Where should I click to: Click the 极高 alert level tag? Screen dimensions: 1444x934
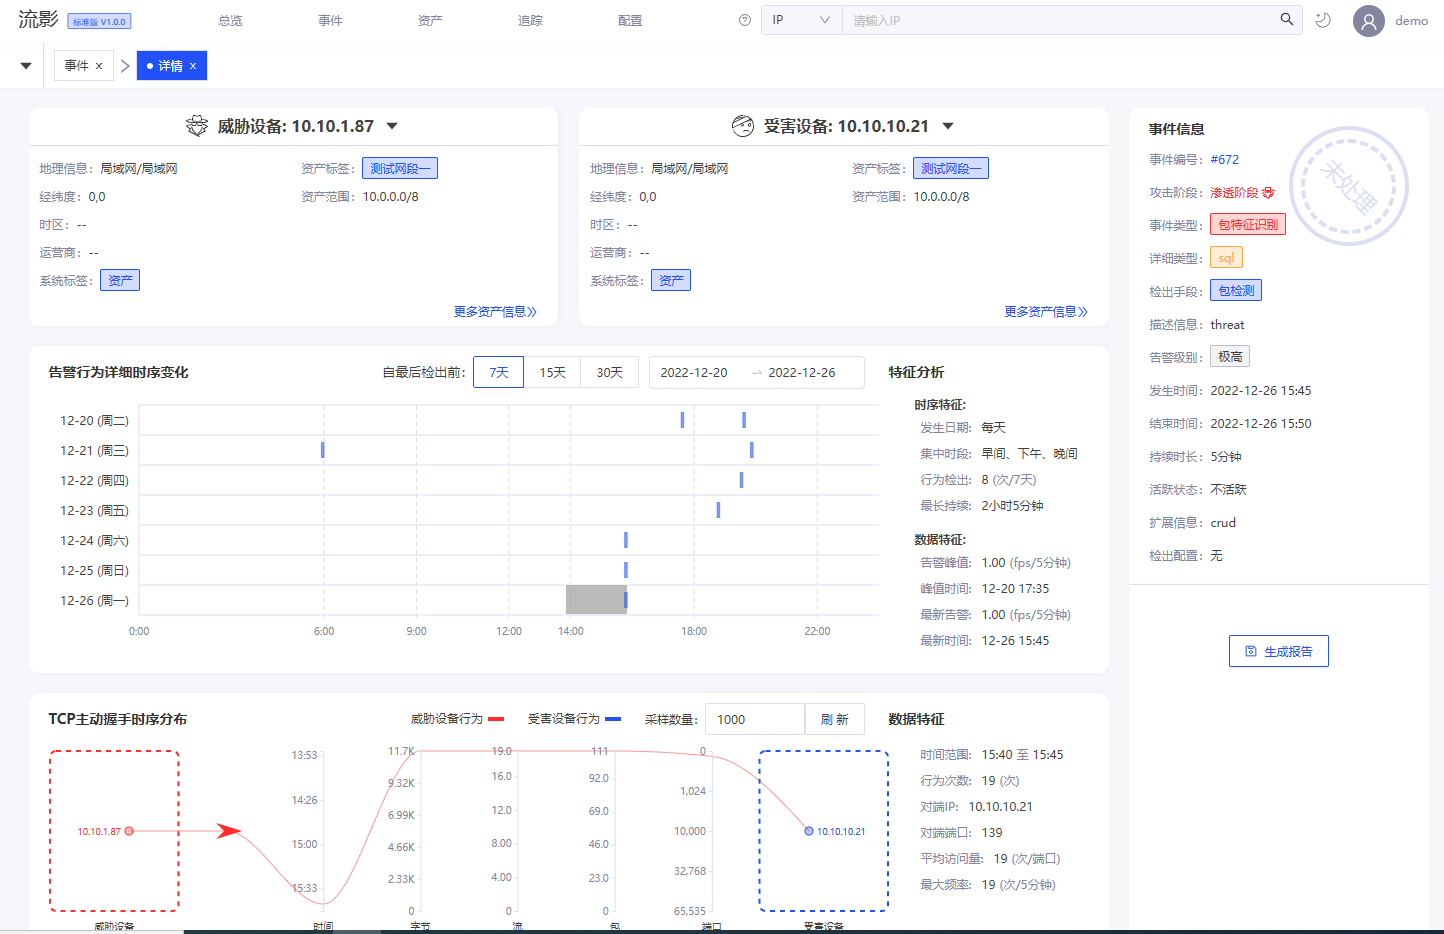1230,356
